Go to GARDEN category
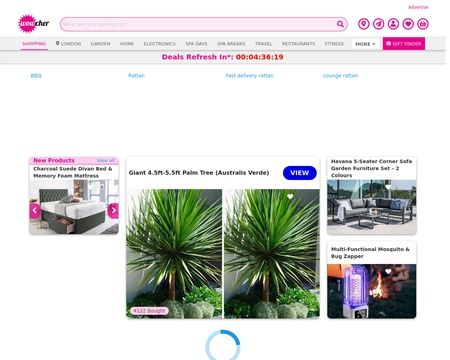 pos(100,44)
